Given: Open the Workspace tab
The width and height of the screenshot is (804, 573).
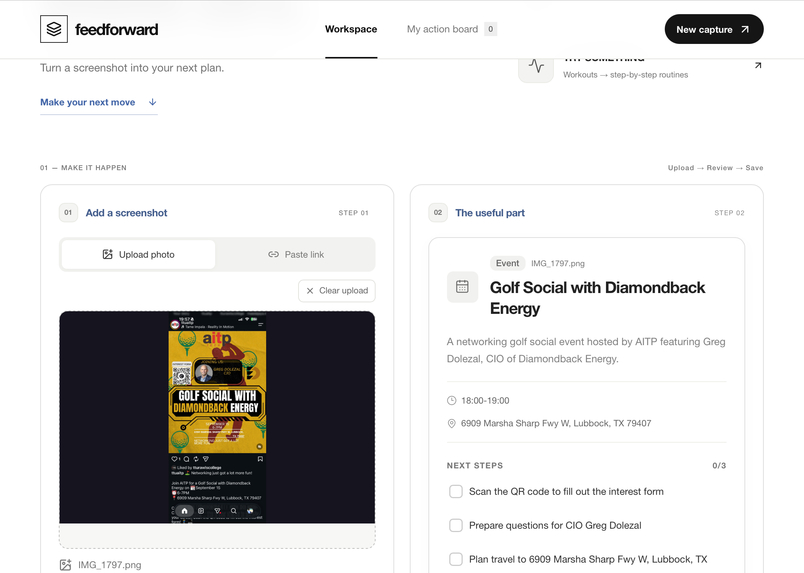Looking at the screenshot, I should click(351, 29).
